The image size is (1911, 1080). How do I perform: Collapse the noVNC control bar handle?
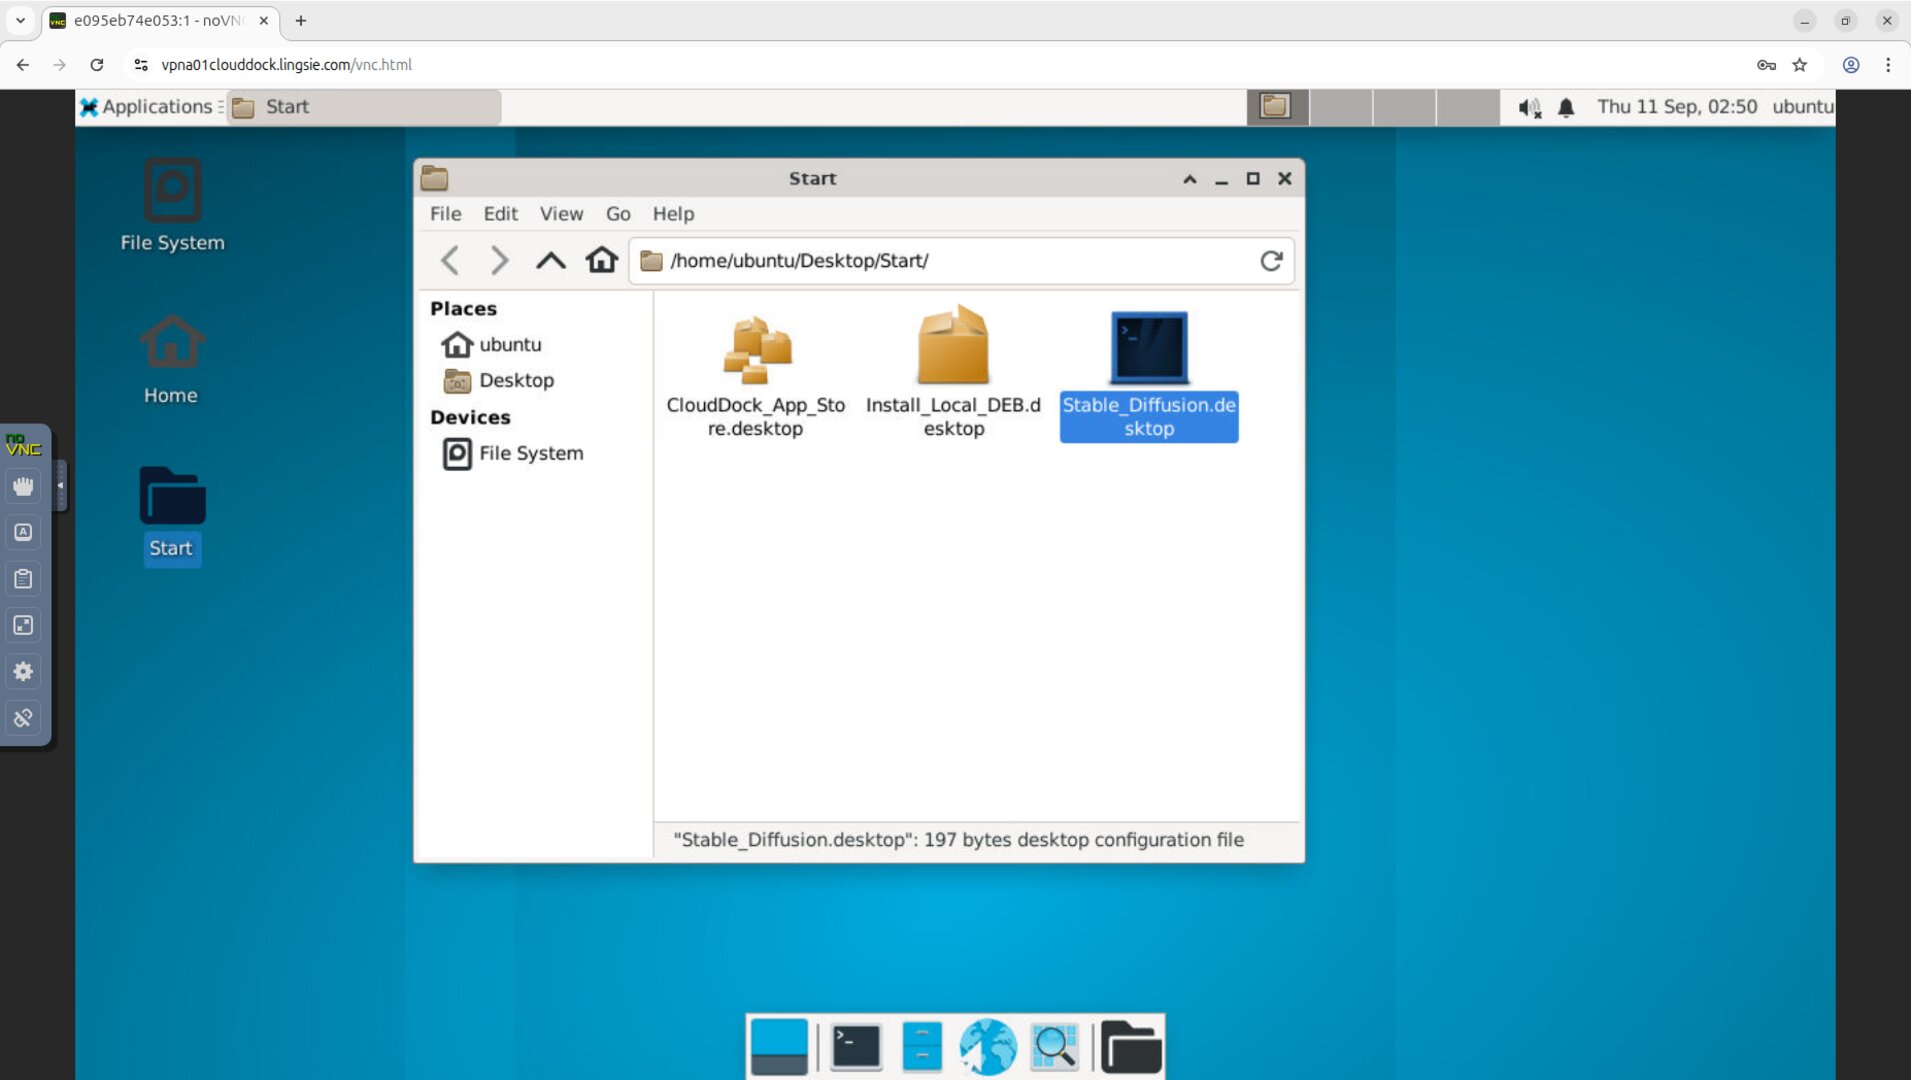60,484
